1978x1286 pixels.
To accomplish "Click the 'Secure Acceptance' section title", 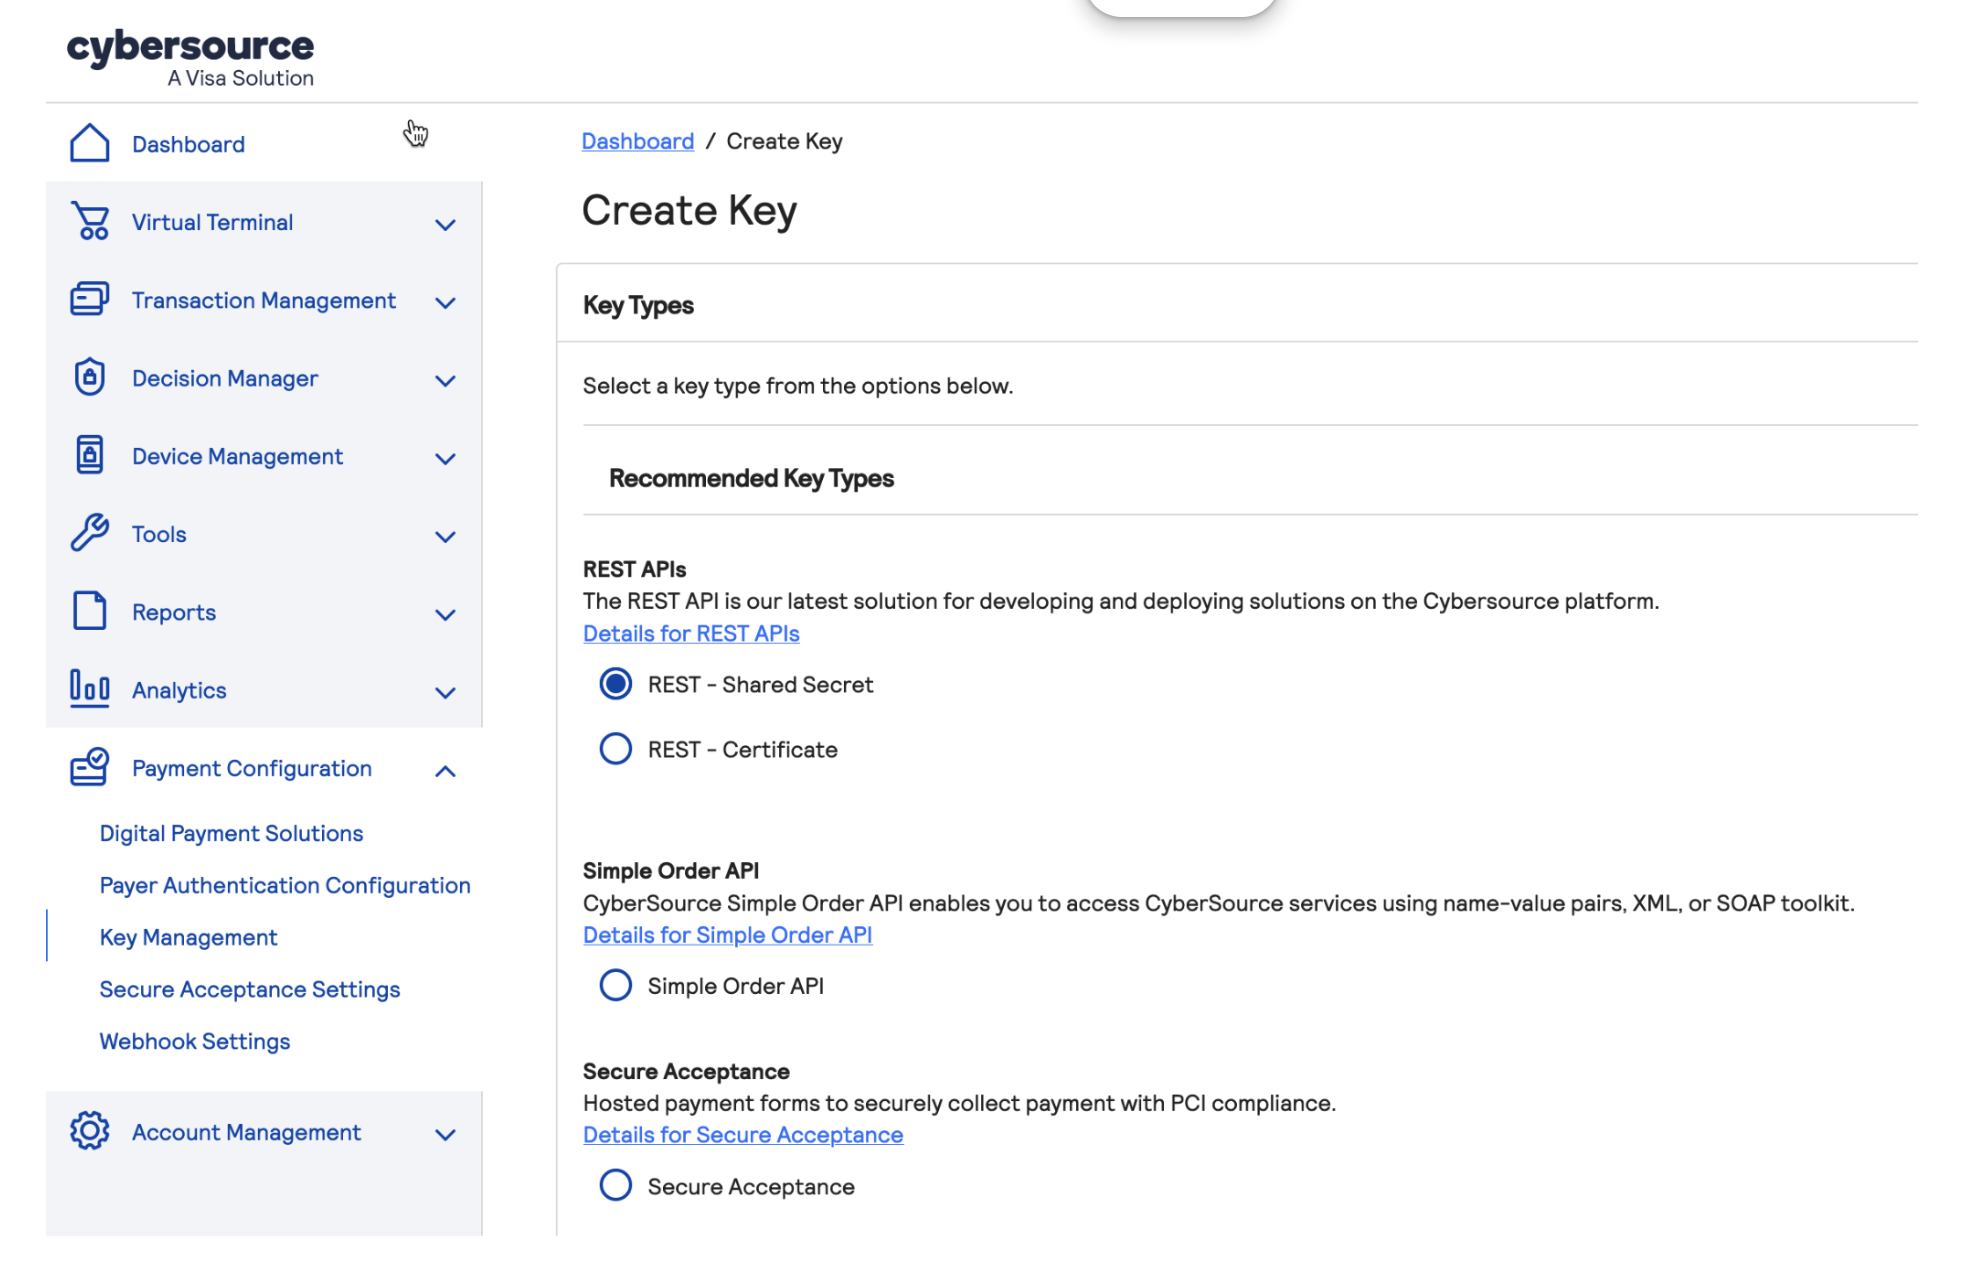I will (686, 1071).
